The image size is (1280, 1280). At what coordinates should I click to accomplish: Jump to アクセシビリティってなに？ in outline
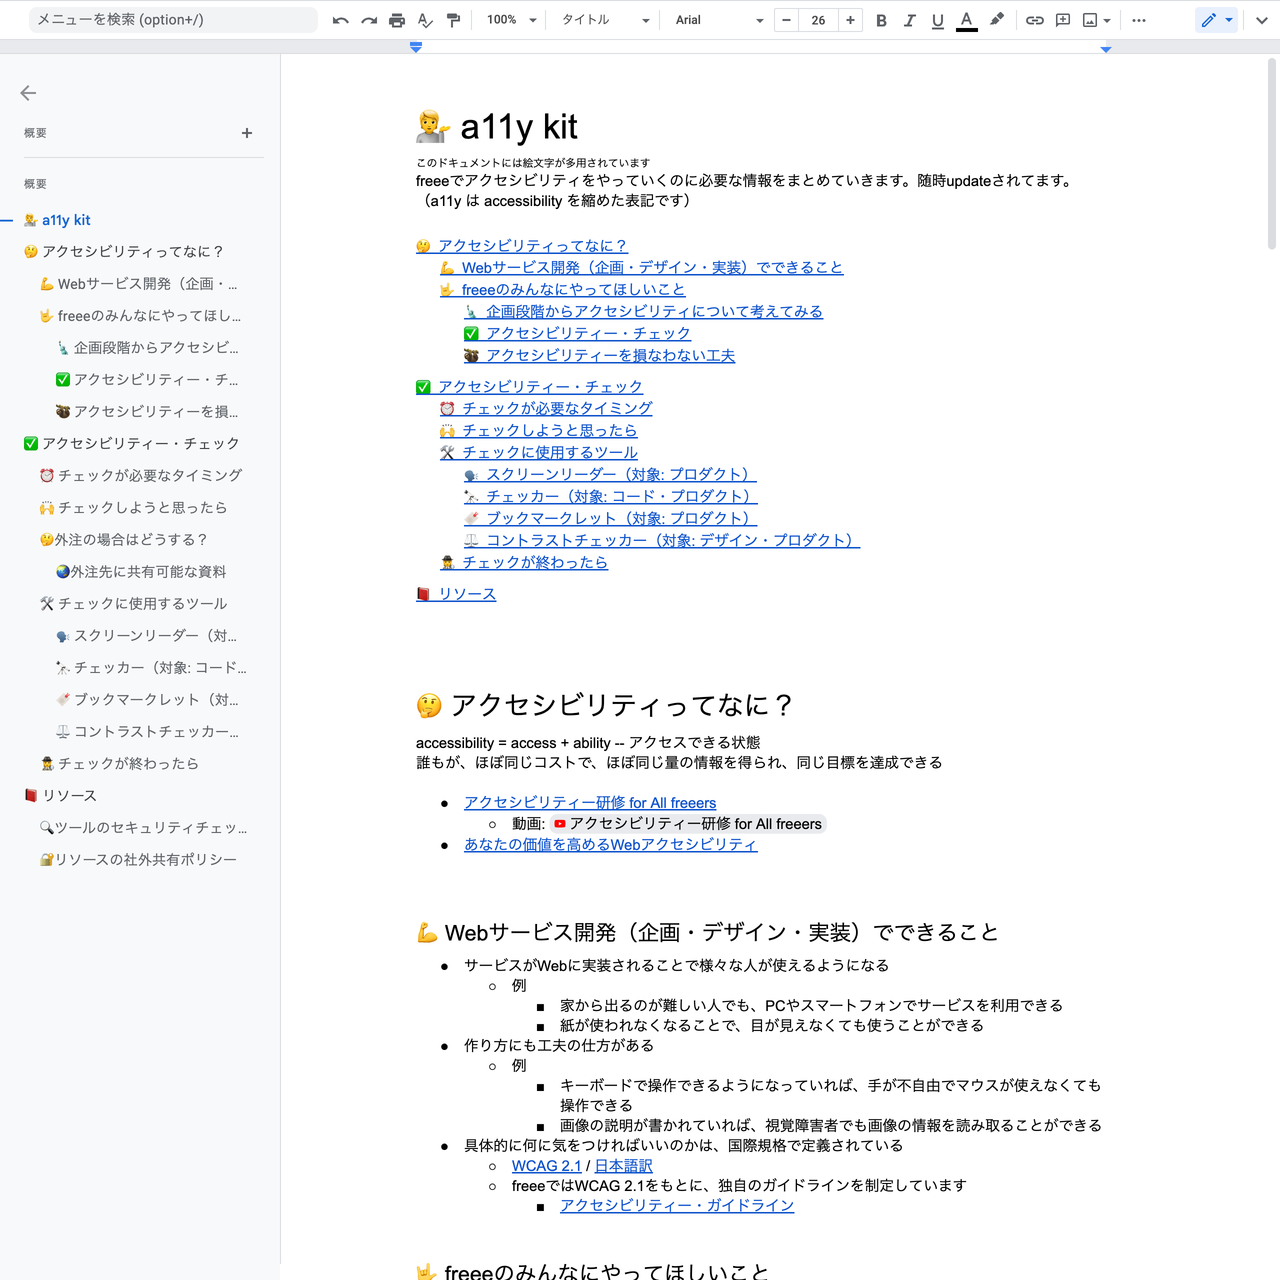123,252
